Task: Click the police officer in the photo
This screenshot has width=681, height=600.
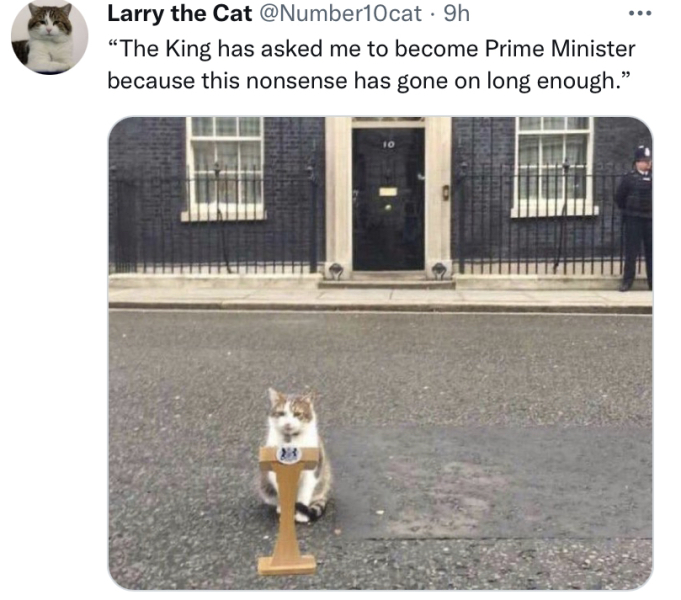Action: 634,219
